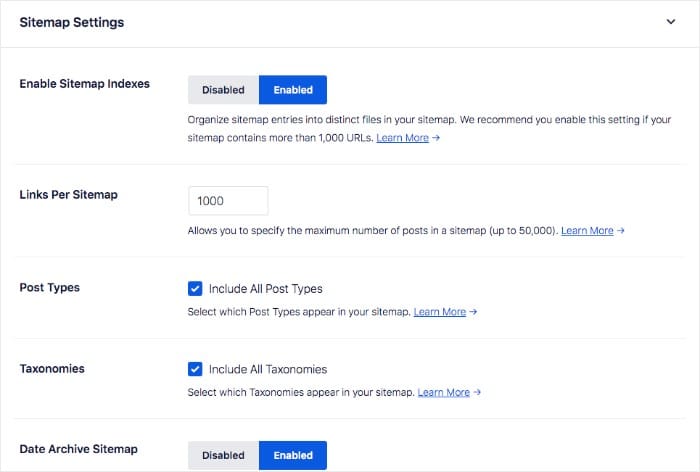The image size is (700, 472).
Task: Open Learn More link under Post Types
Action: click(x=440, y=312)
